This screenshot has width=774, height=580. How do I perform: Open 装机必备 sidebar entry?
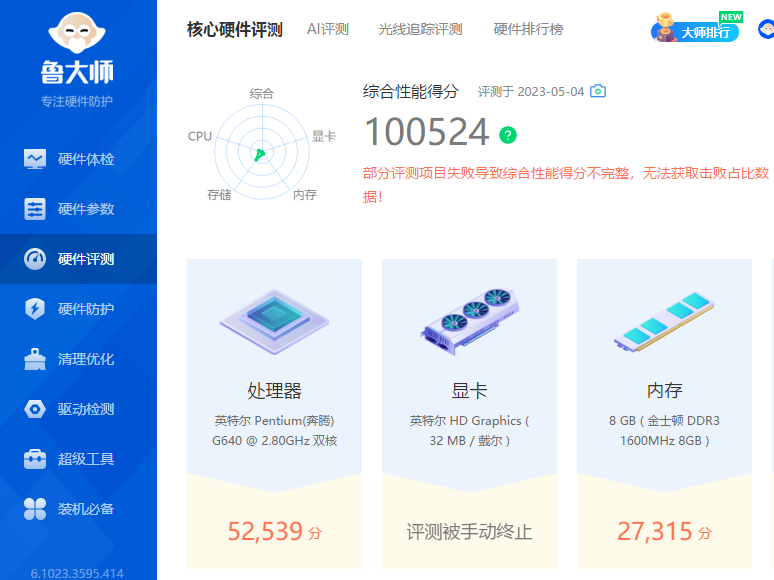[78, 508]
